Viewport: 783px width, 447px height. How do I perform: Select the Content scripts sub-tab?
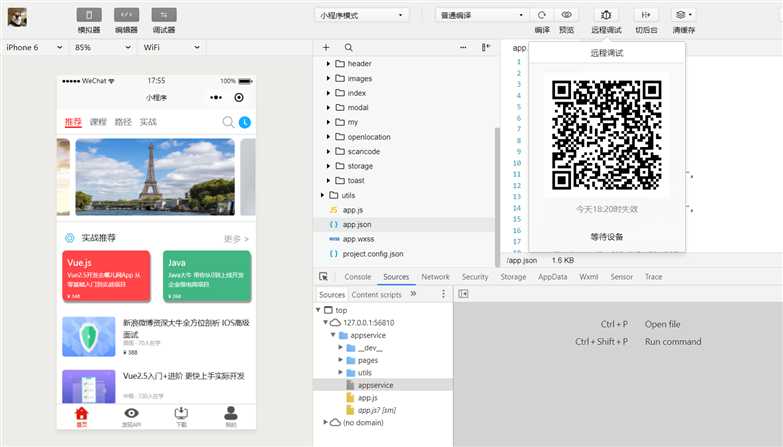tap(376, 295)
